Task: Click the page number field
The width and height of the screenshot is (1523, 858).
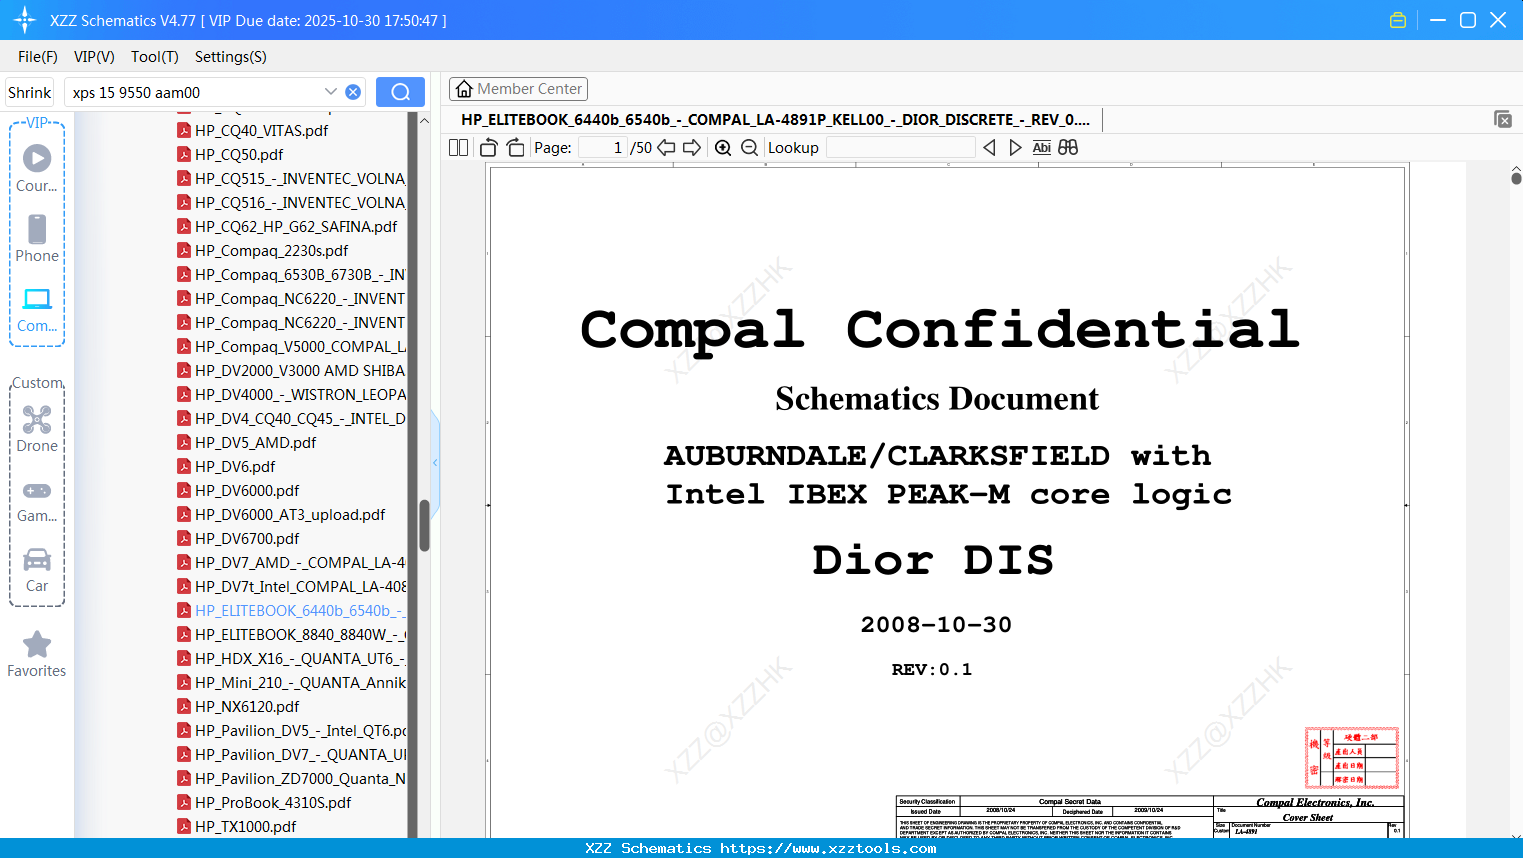Action: click(602, 147)
